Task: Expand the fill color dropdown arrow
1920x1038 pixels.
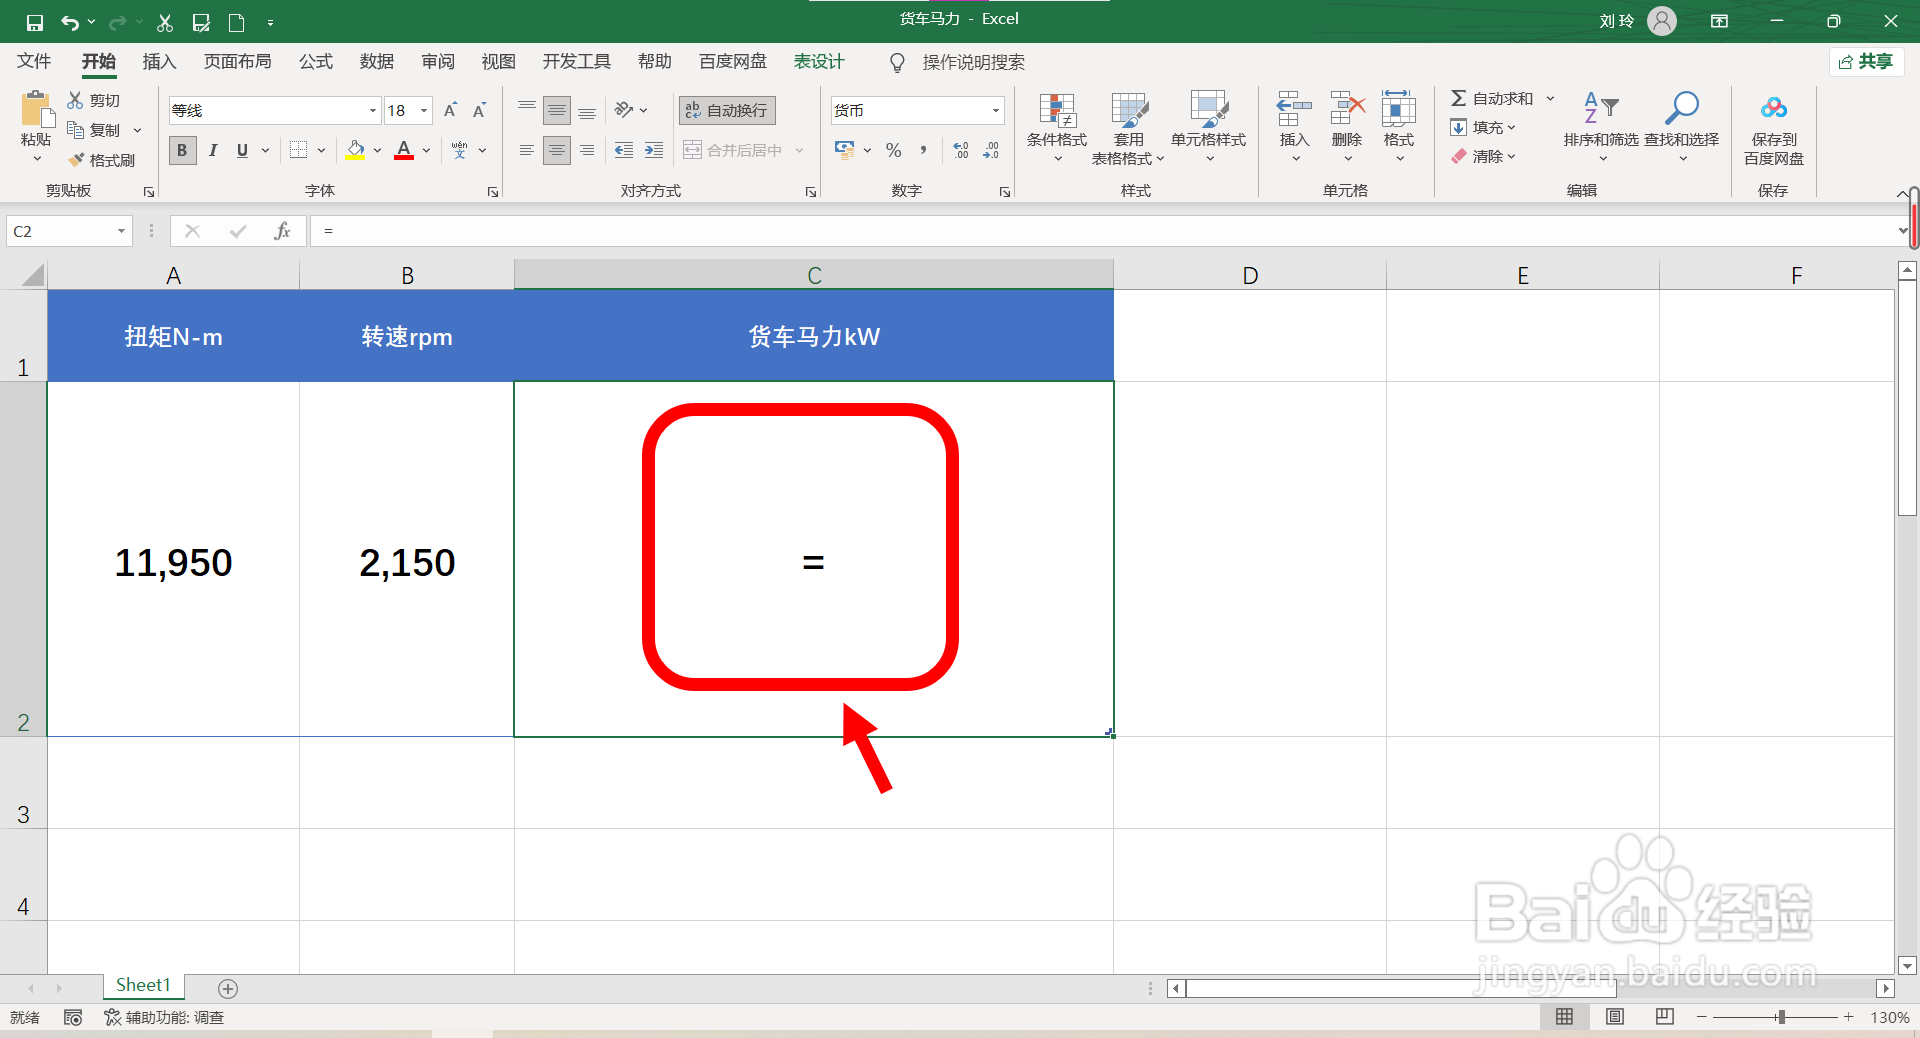Action: 377,150
